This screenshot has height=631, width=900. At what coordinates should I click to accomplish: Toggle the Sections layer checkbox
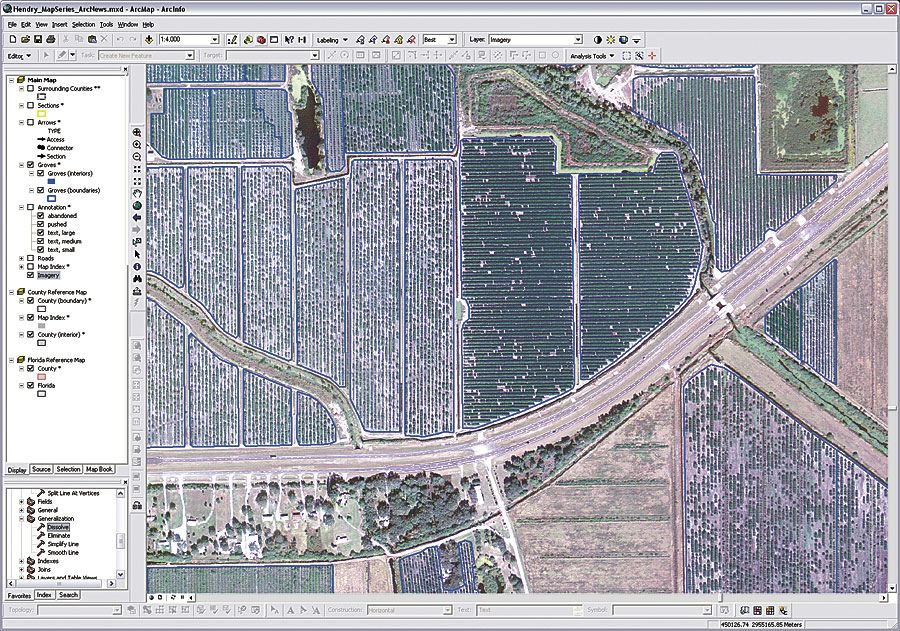(30, 106)
